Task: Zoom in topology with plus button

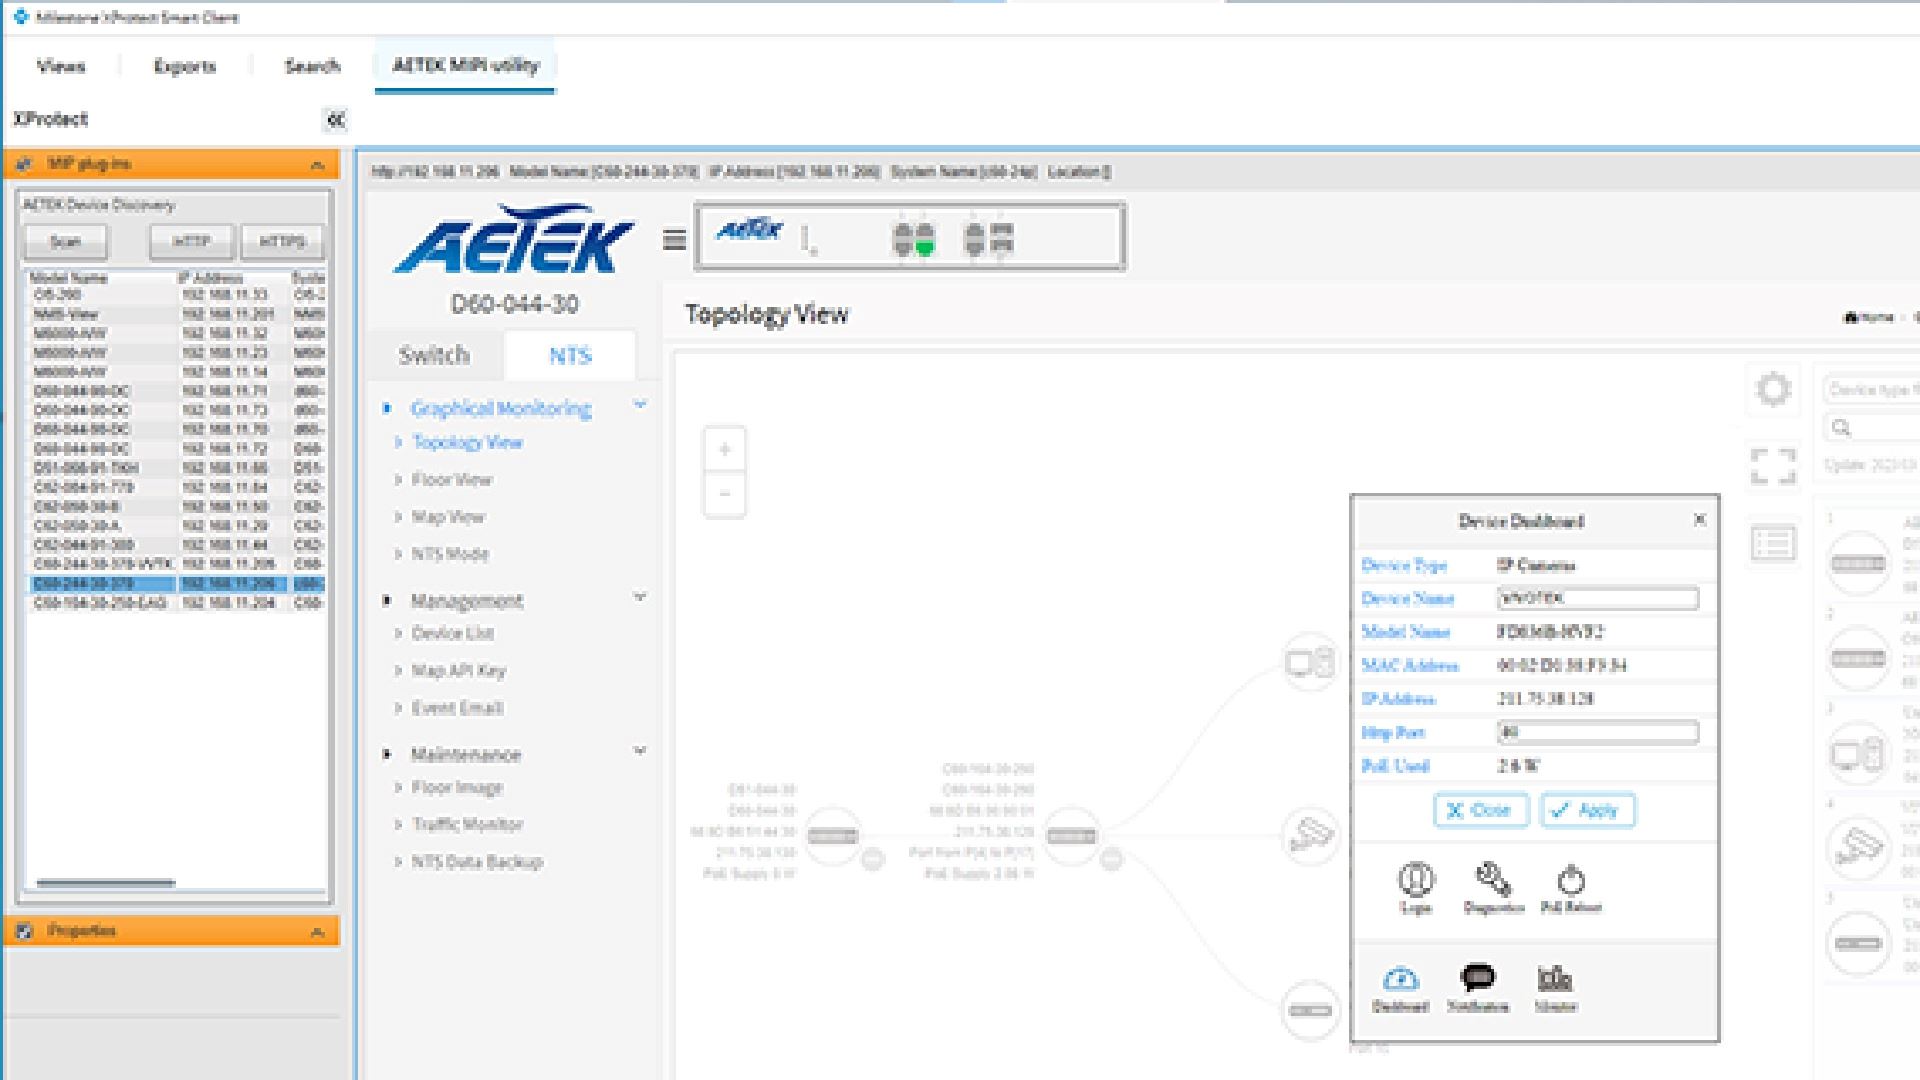Action: pos(725,450)
